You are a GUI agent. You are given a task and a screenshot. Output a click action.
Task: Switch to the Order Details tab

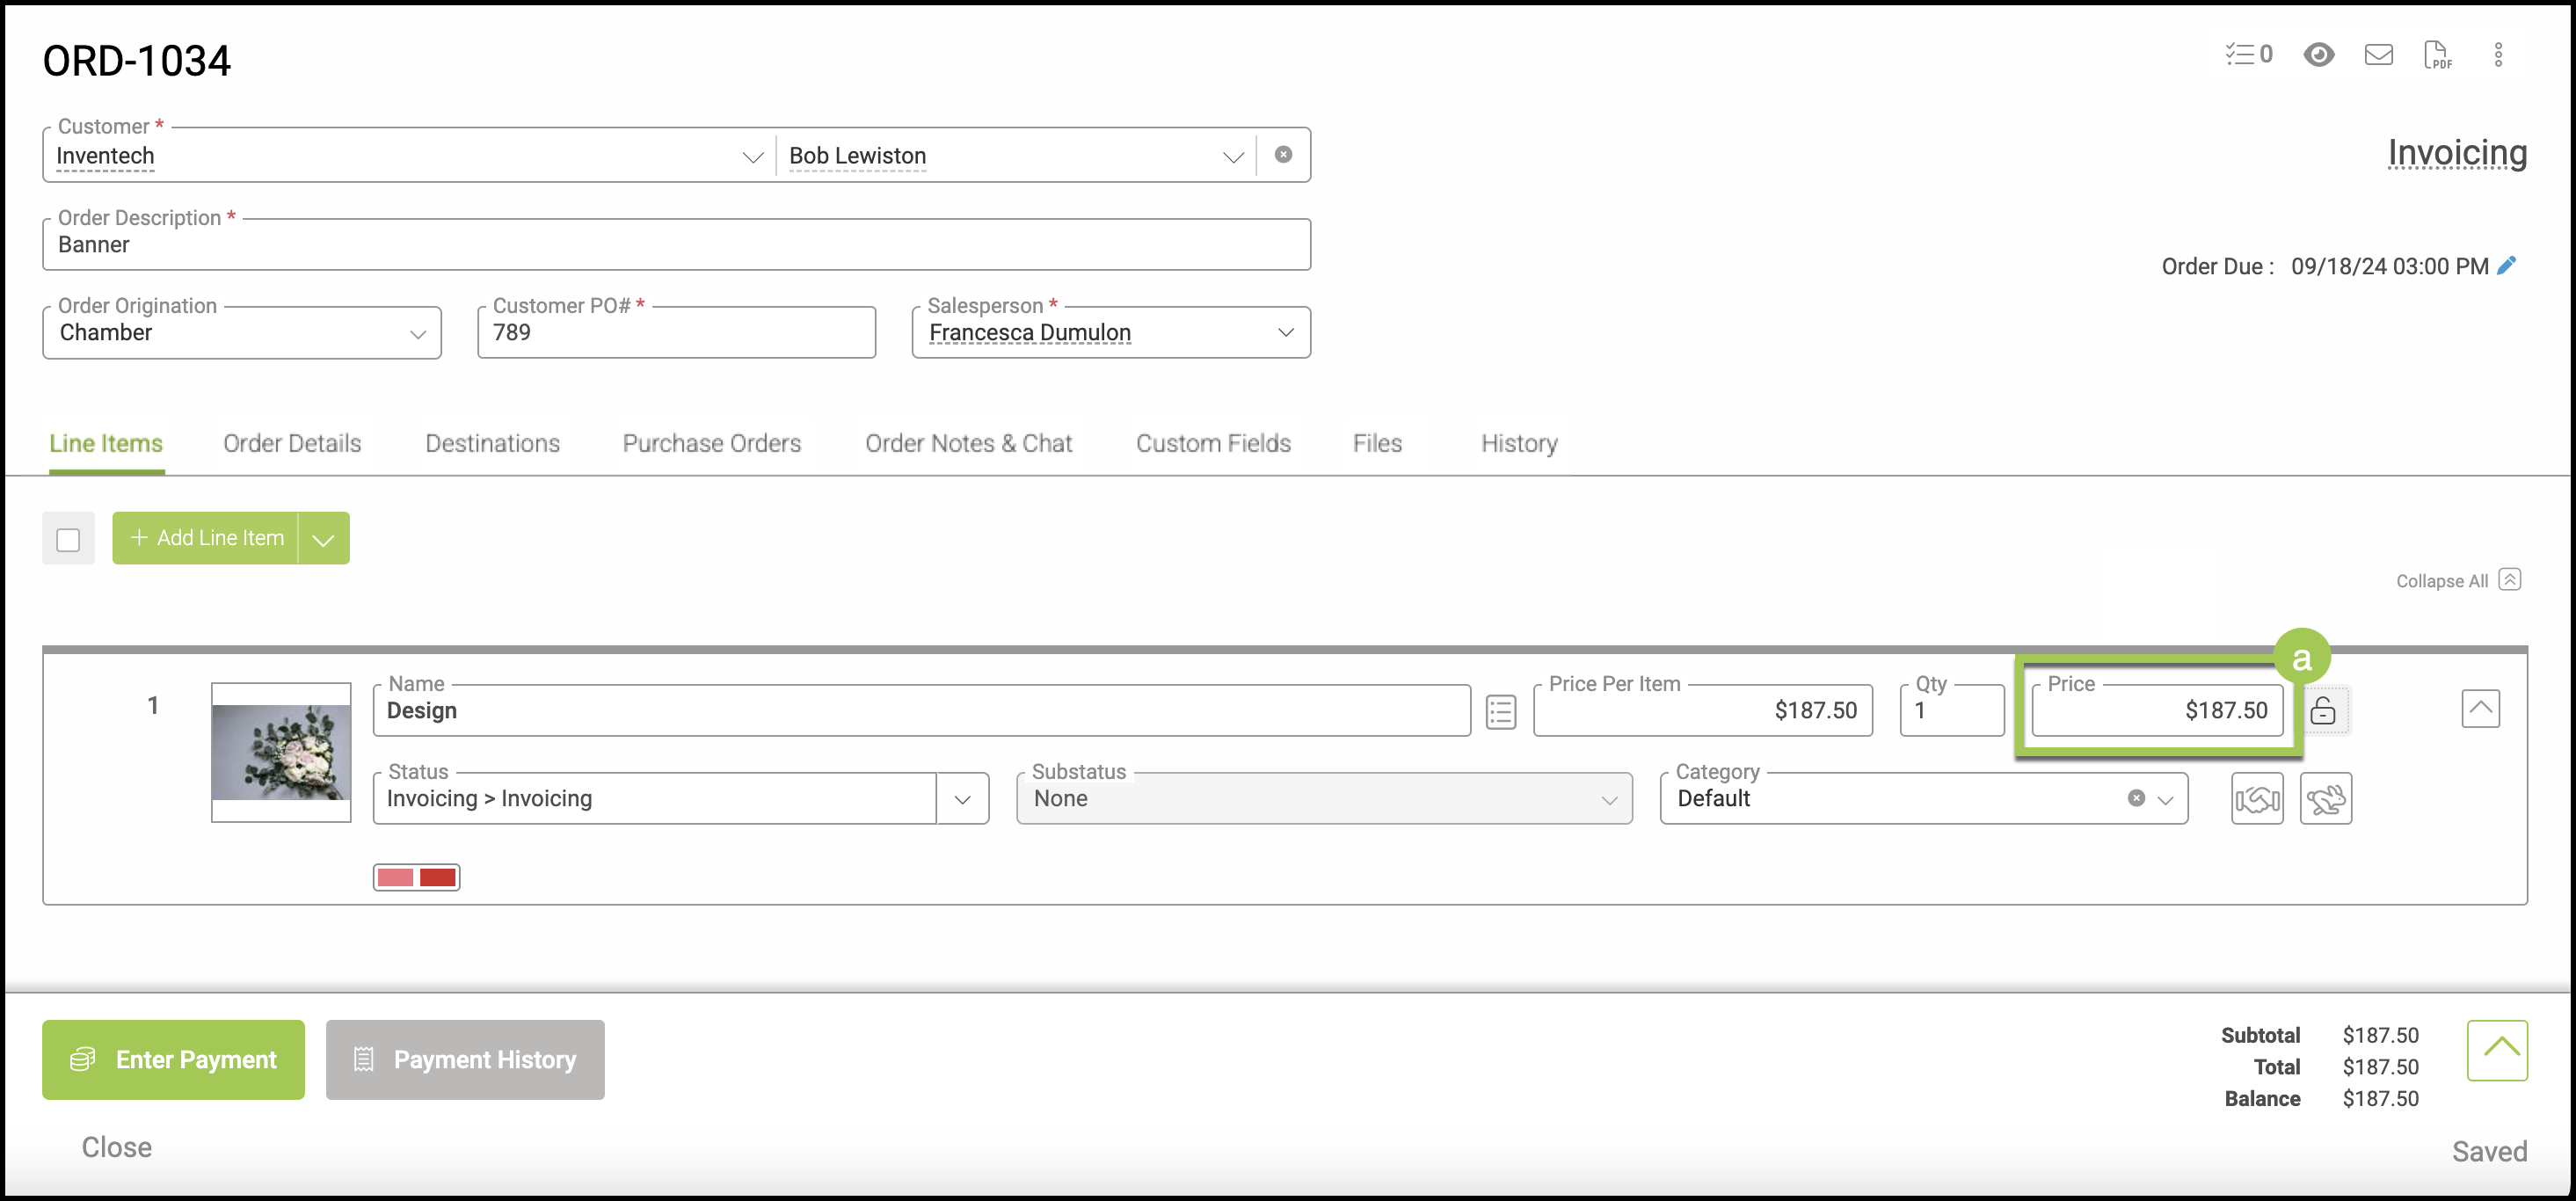[x=292, y=444]
